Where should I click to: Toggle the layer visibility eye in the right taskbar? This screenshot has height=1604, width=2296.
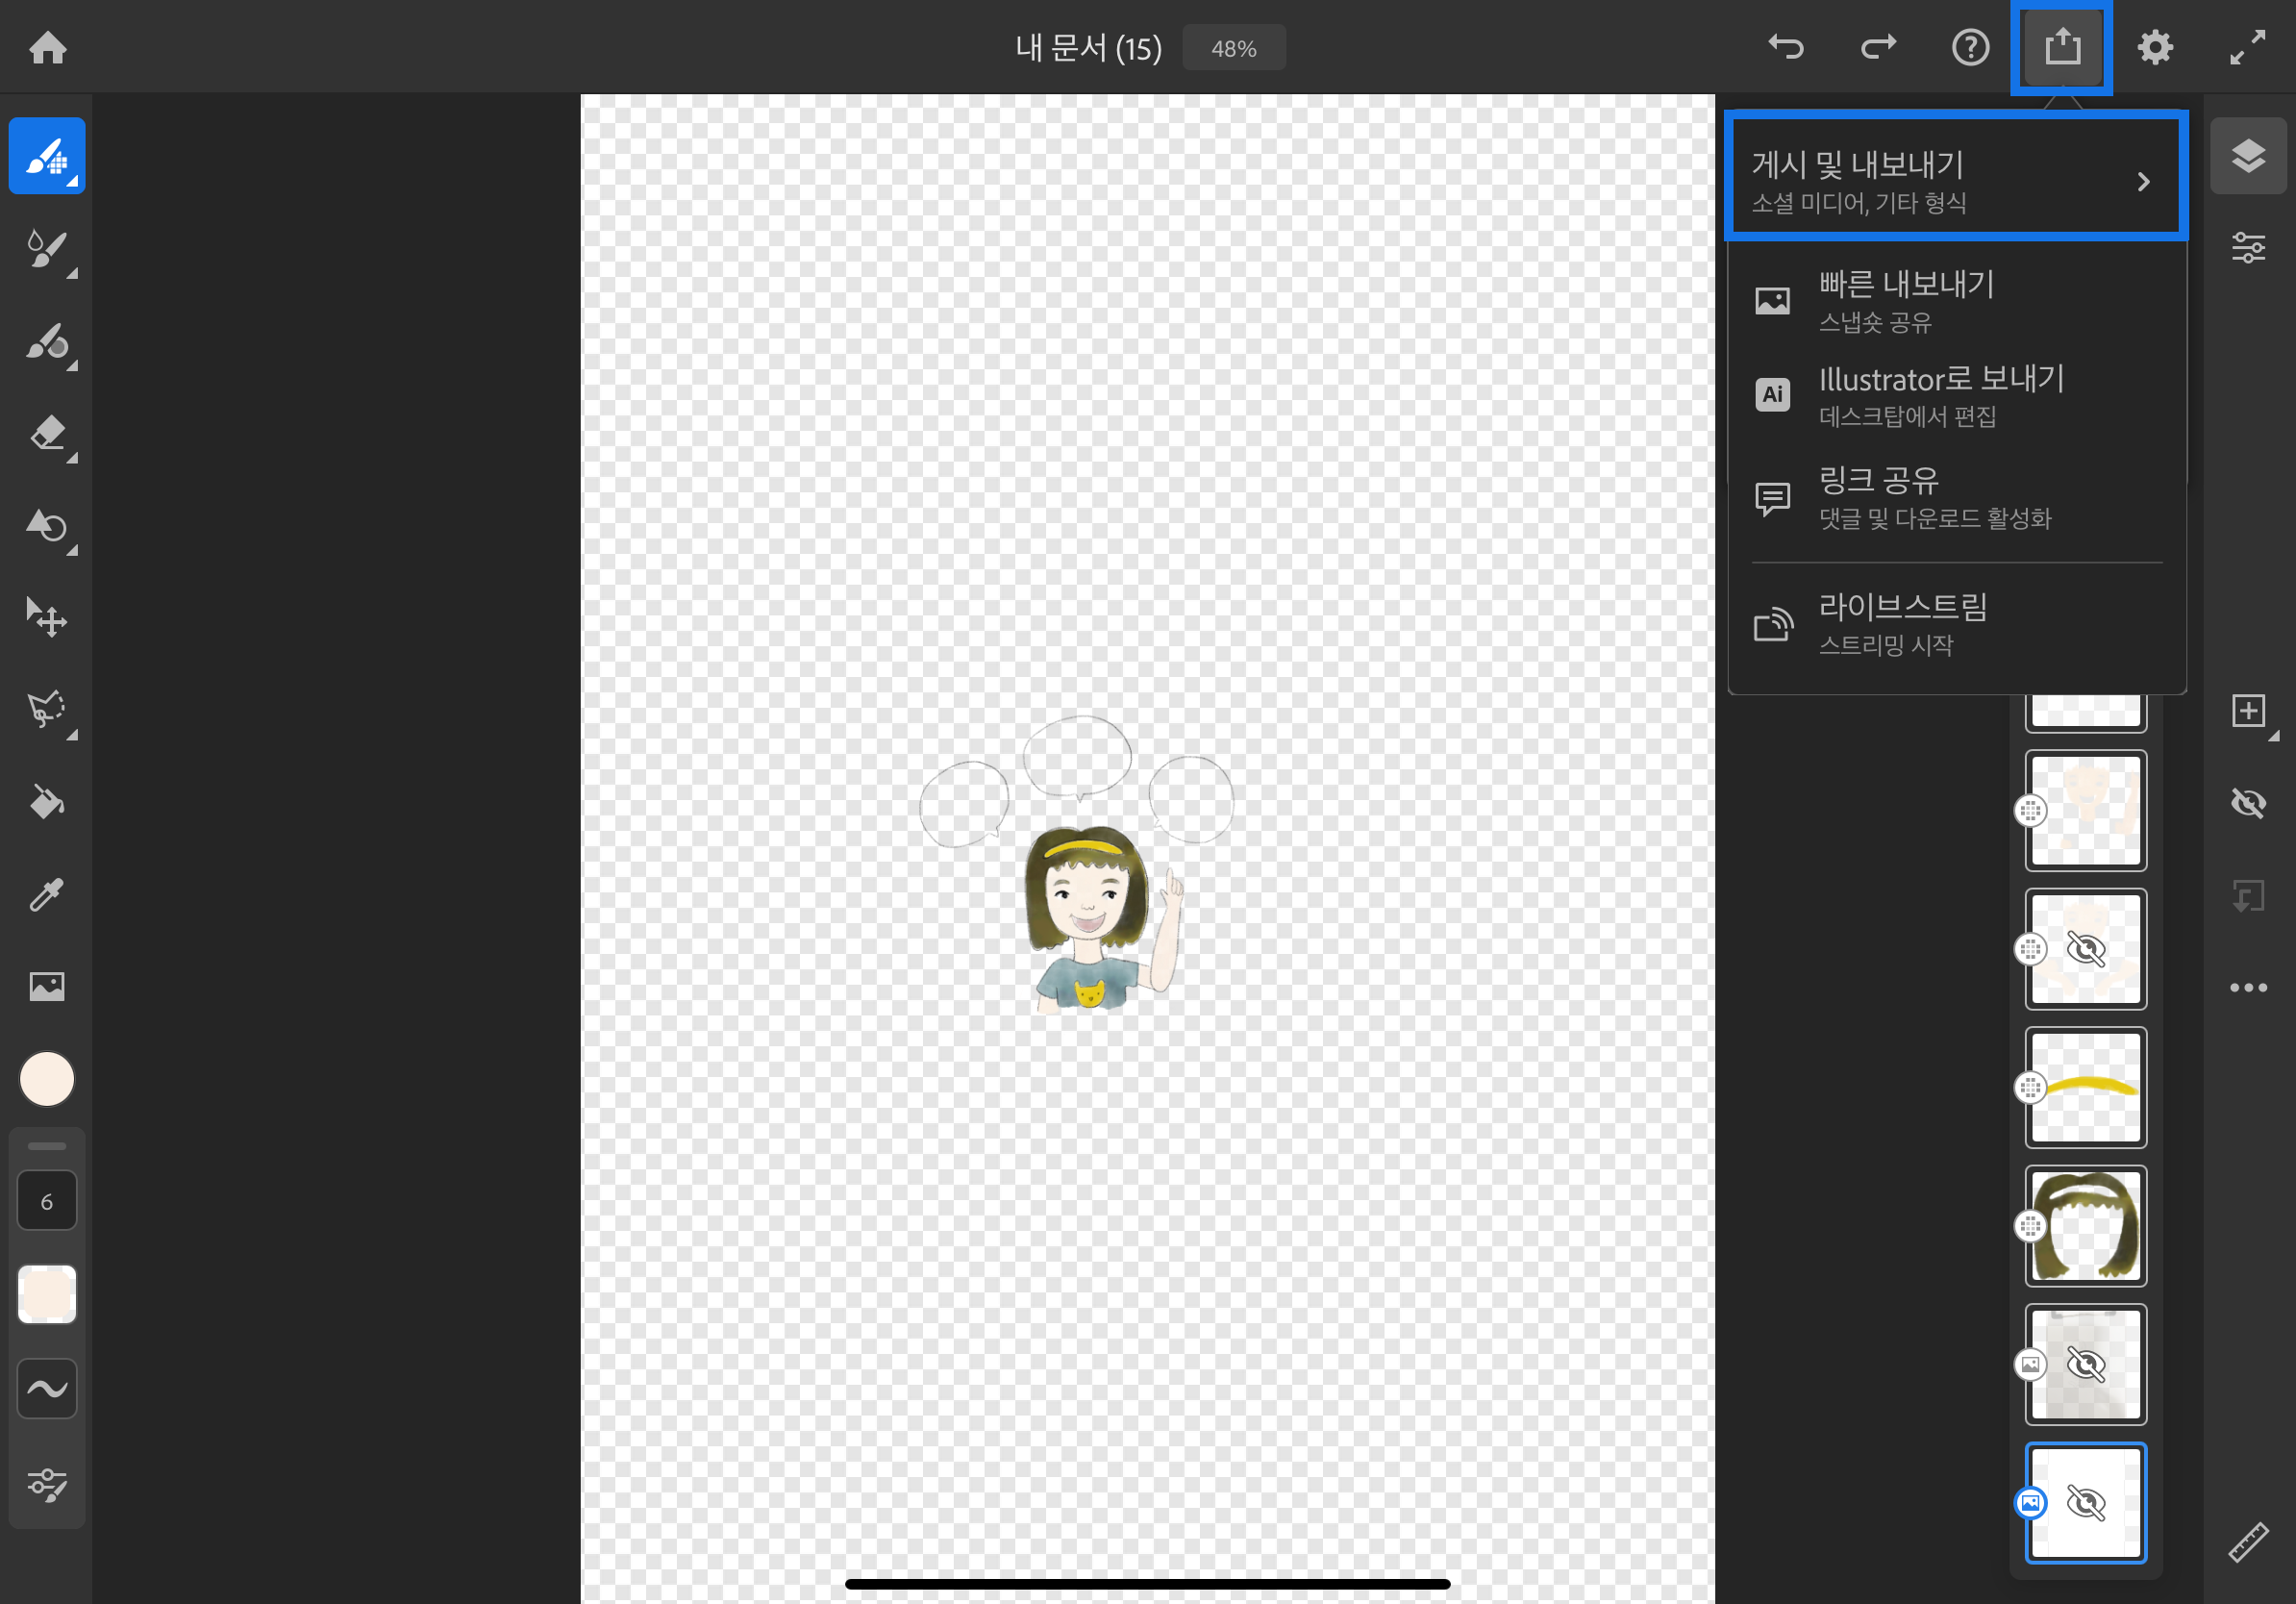pyautogui.click(x=2248, y=803)
